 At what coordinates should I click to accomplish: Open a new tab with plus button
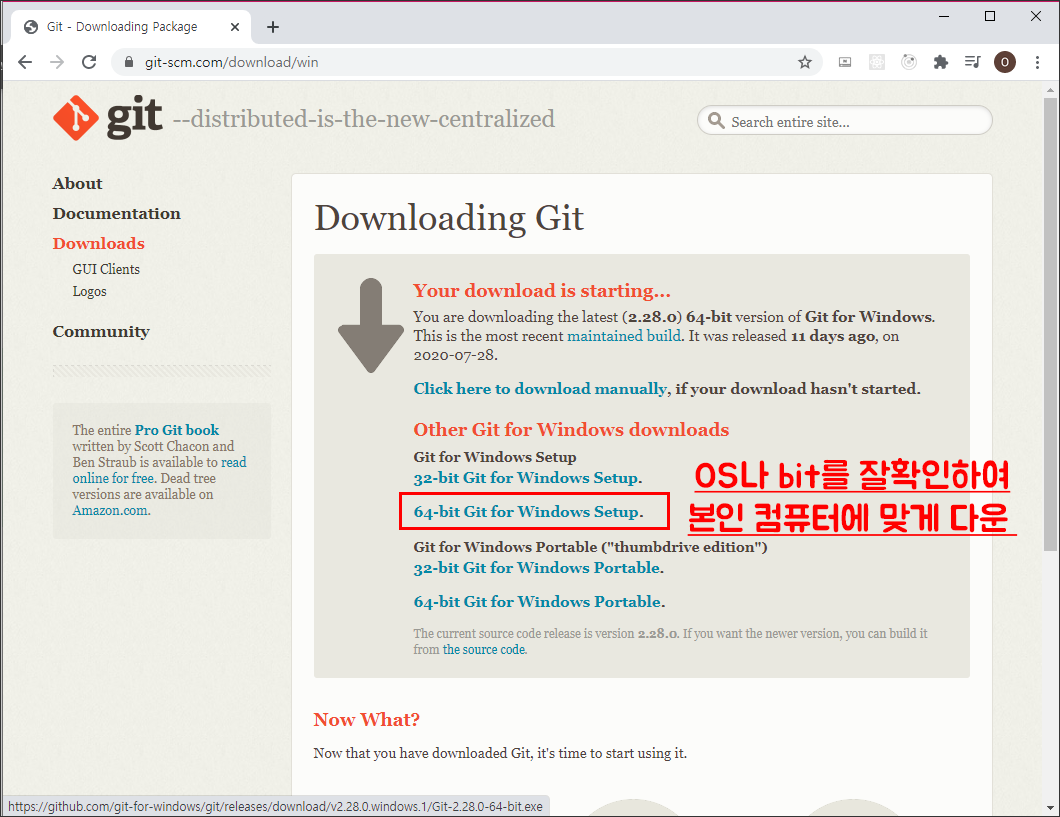[x=272, y=27]
